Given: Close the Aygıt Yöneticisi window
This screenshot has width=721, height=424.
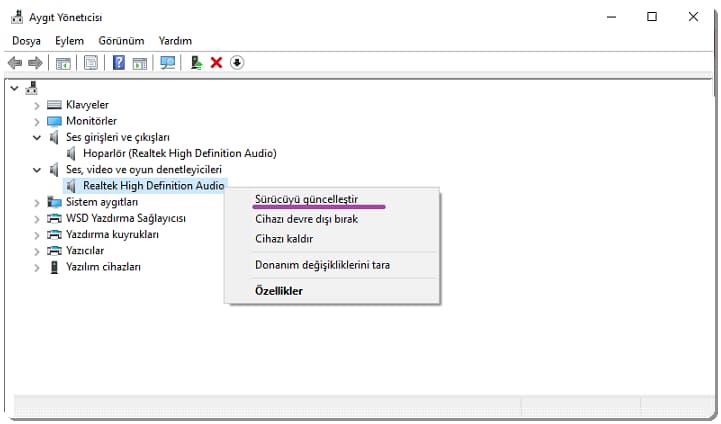Looking at the screenshot, I should [x=693, y=17].
